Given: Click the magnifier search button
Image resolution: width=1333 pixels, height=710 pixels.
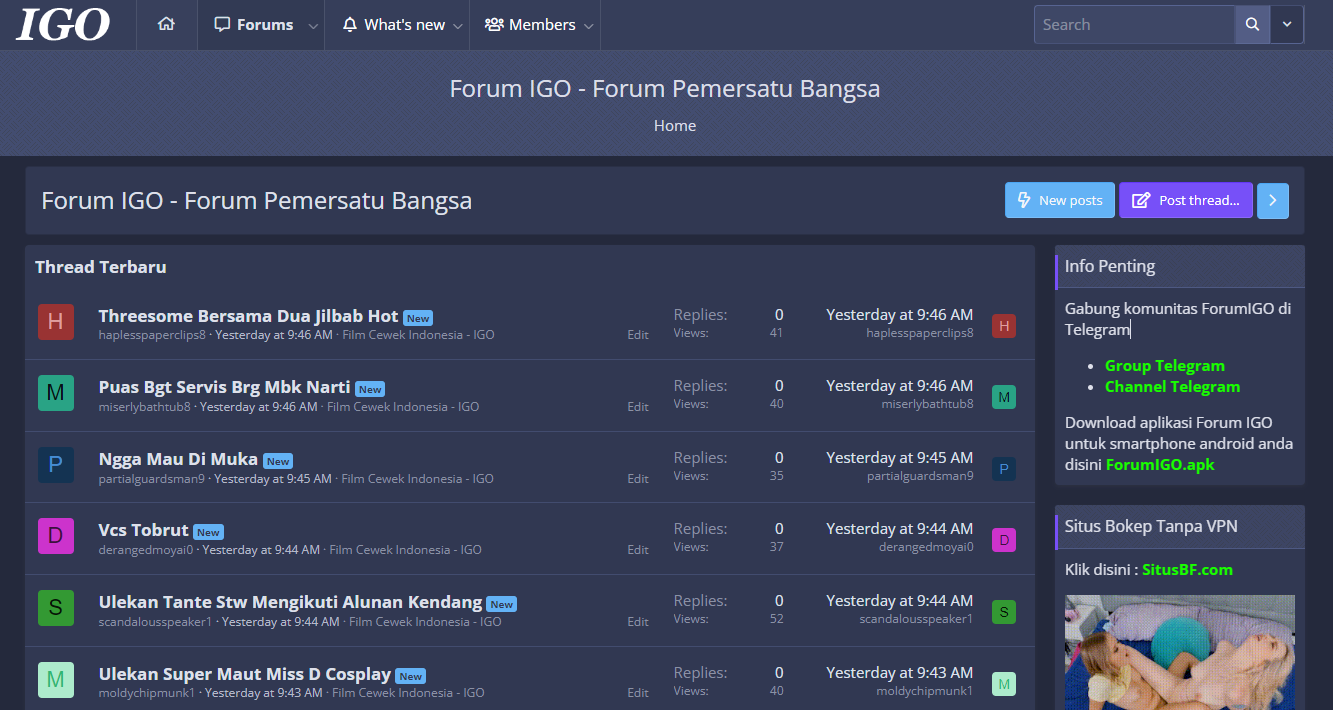Looking at the screenshot, I should click(1252, 25).
